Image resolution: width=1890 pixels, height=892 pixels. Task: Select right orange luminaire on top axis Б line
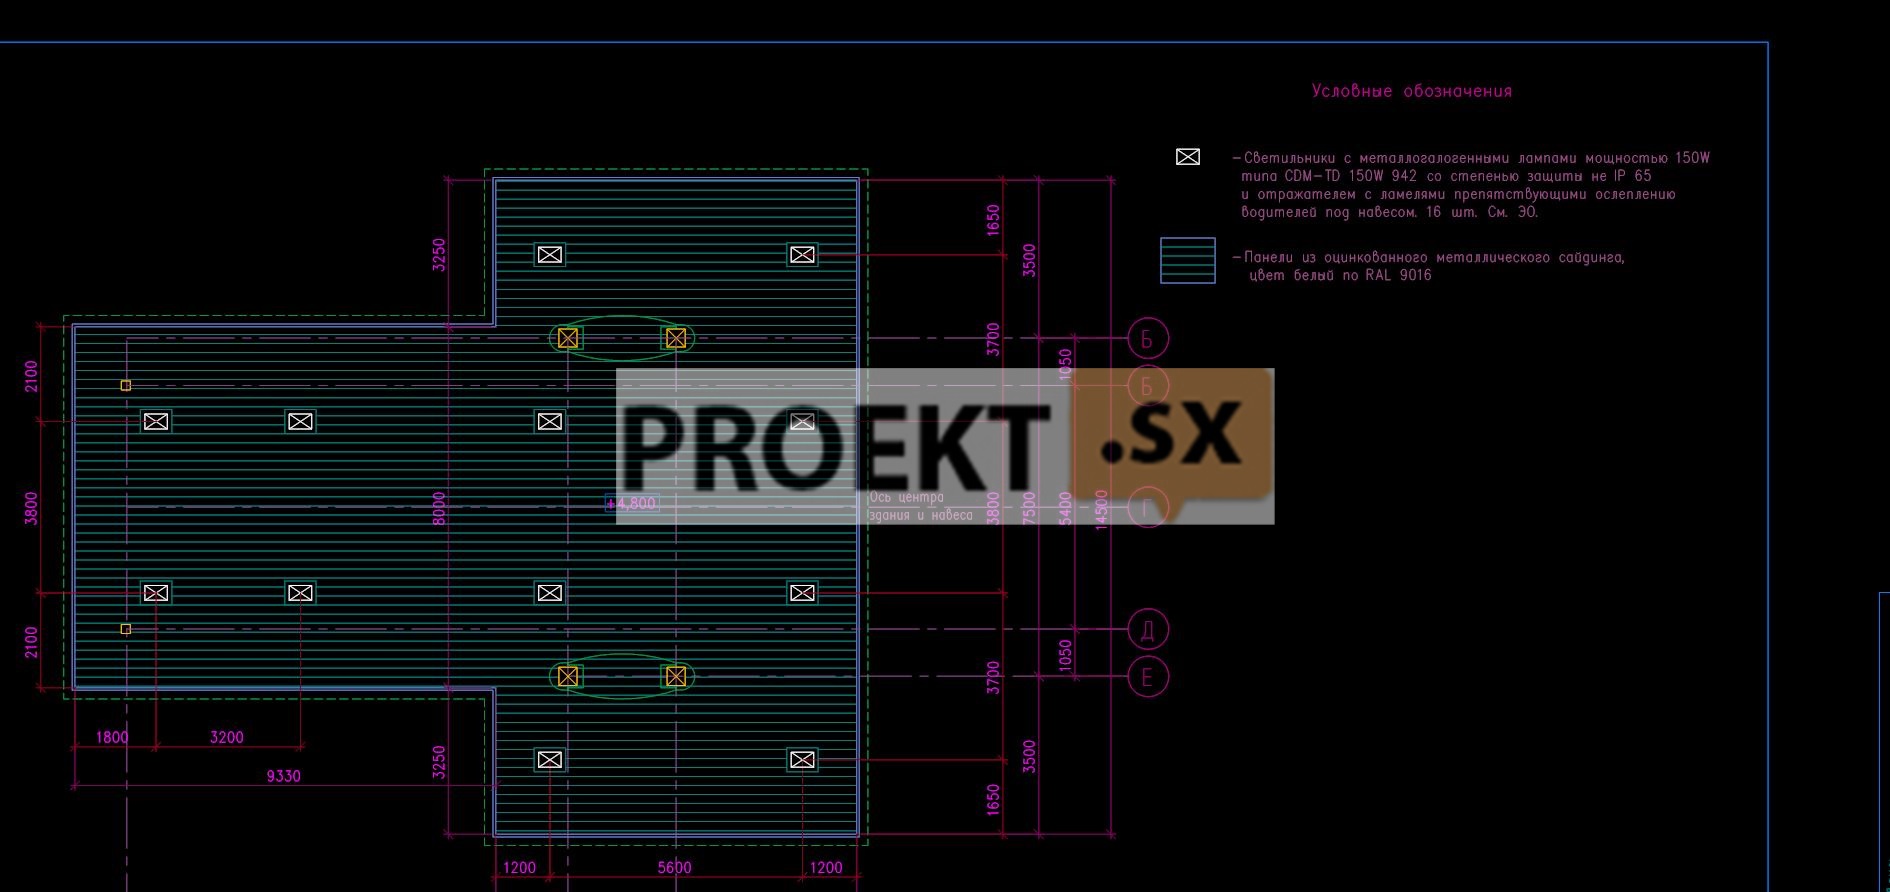[x=676, y=338]
